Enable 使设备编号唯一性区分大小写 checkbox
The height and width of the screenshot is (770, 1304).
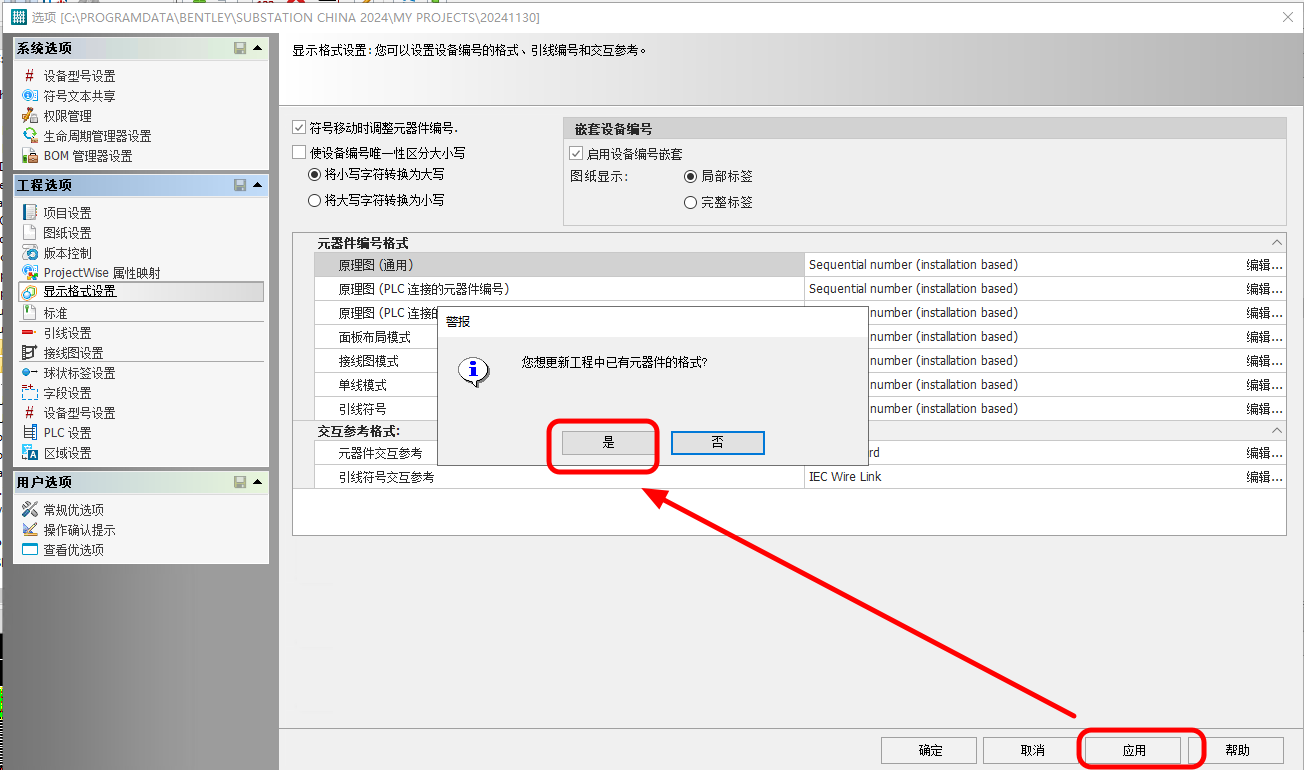298,153
